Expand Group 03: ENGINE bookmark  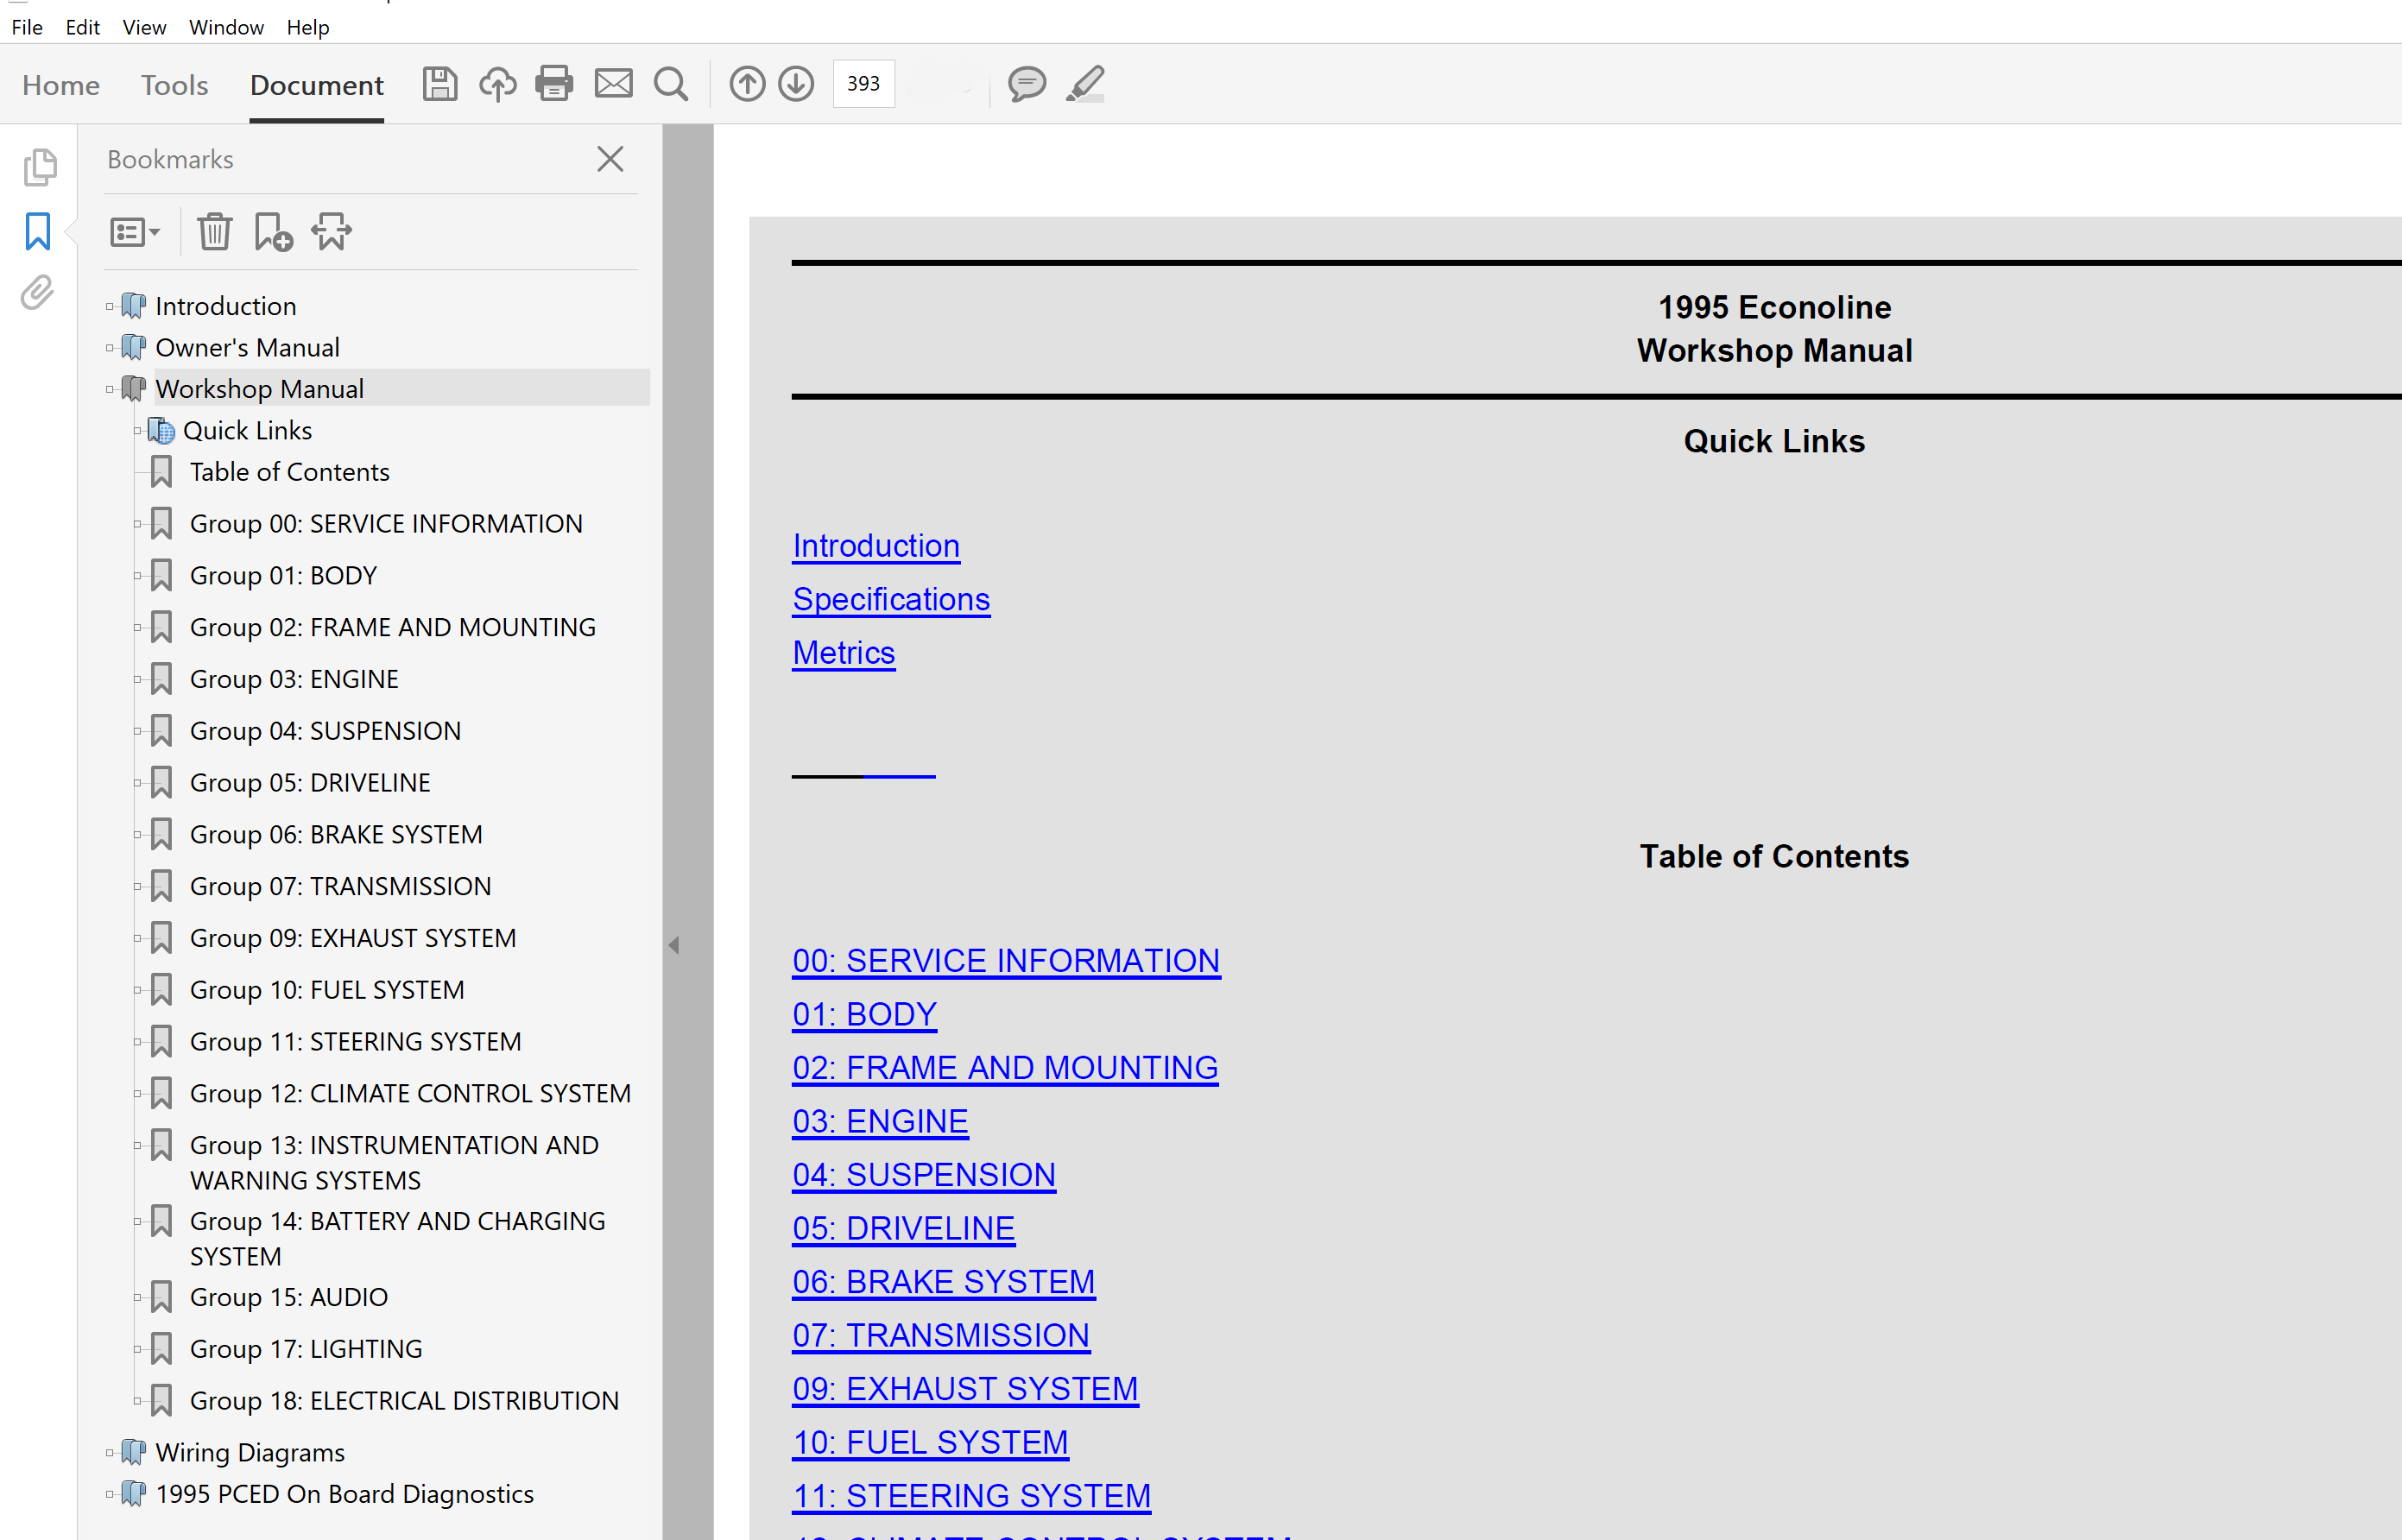pos(137,680)
